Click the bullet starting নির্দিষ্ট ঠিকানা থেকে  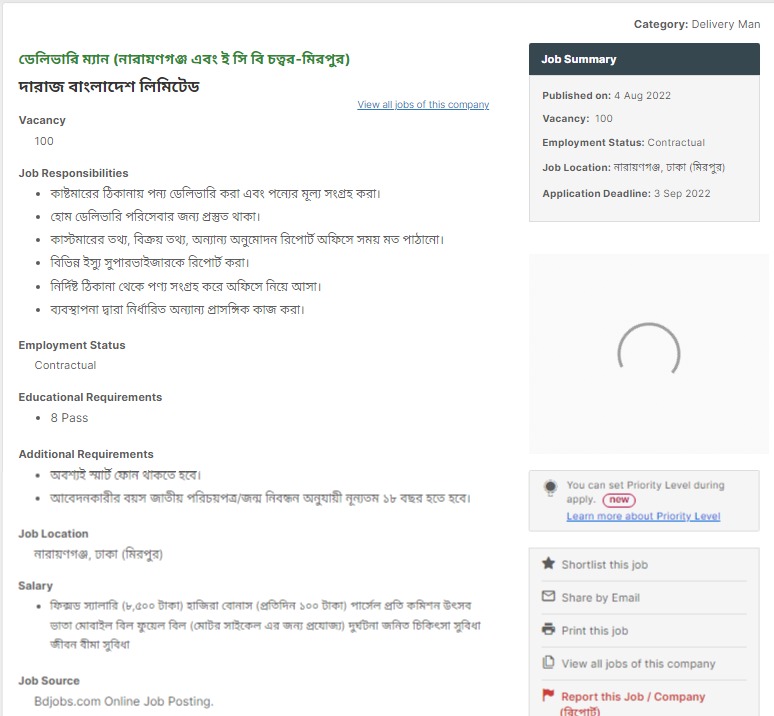tap(186, 286)
